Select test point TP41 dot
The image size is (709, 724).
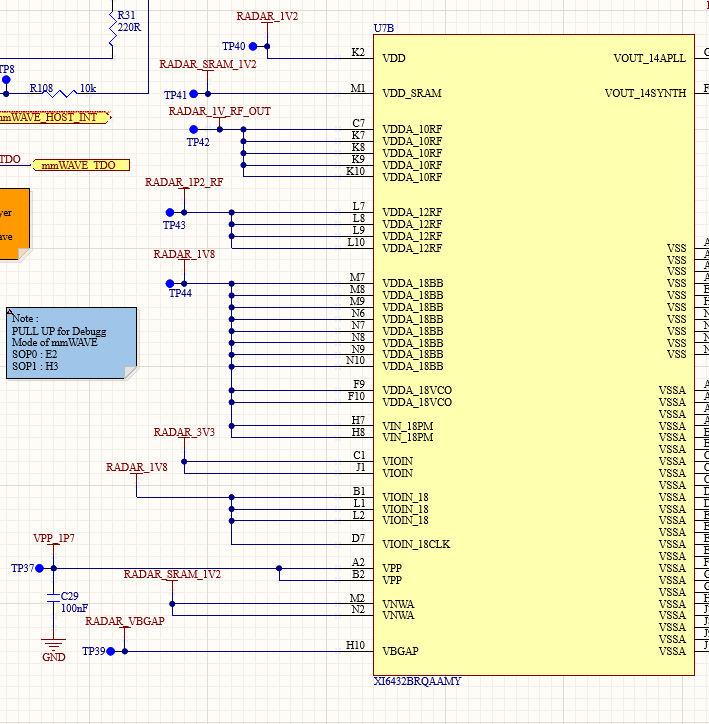(194, 94)
